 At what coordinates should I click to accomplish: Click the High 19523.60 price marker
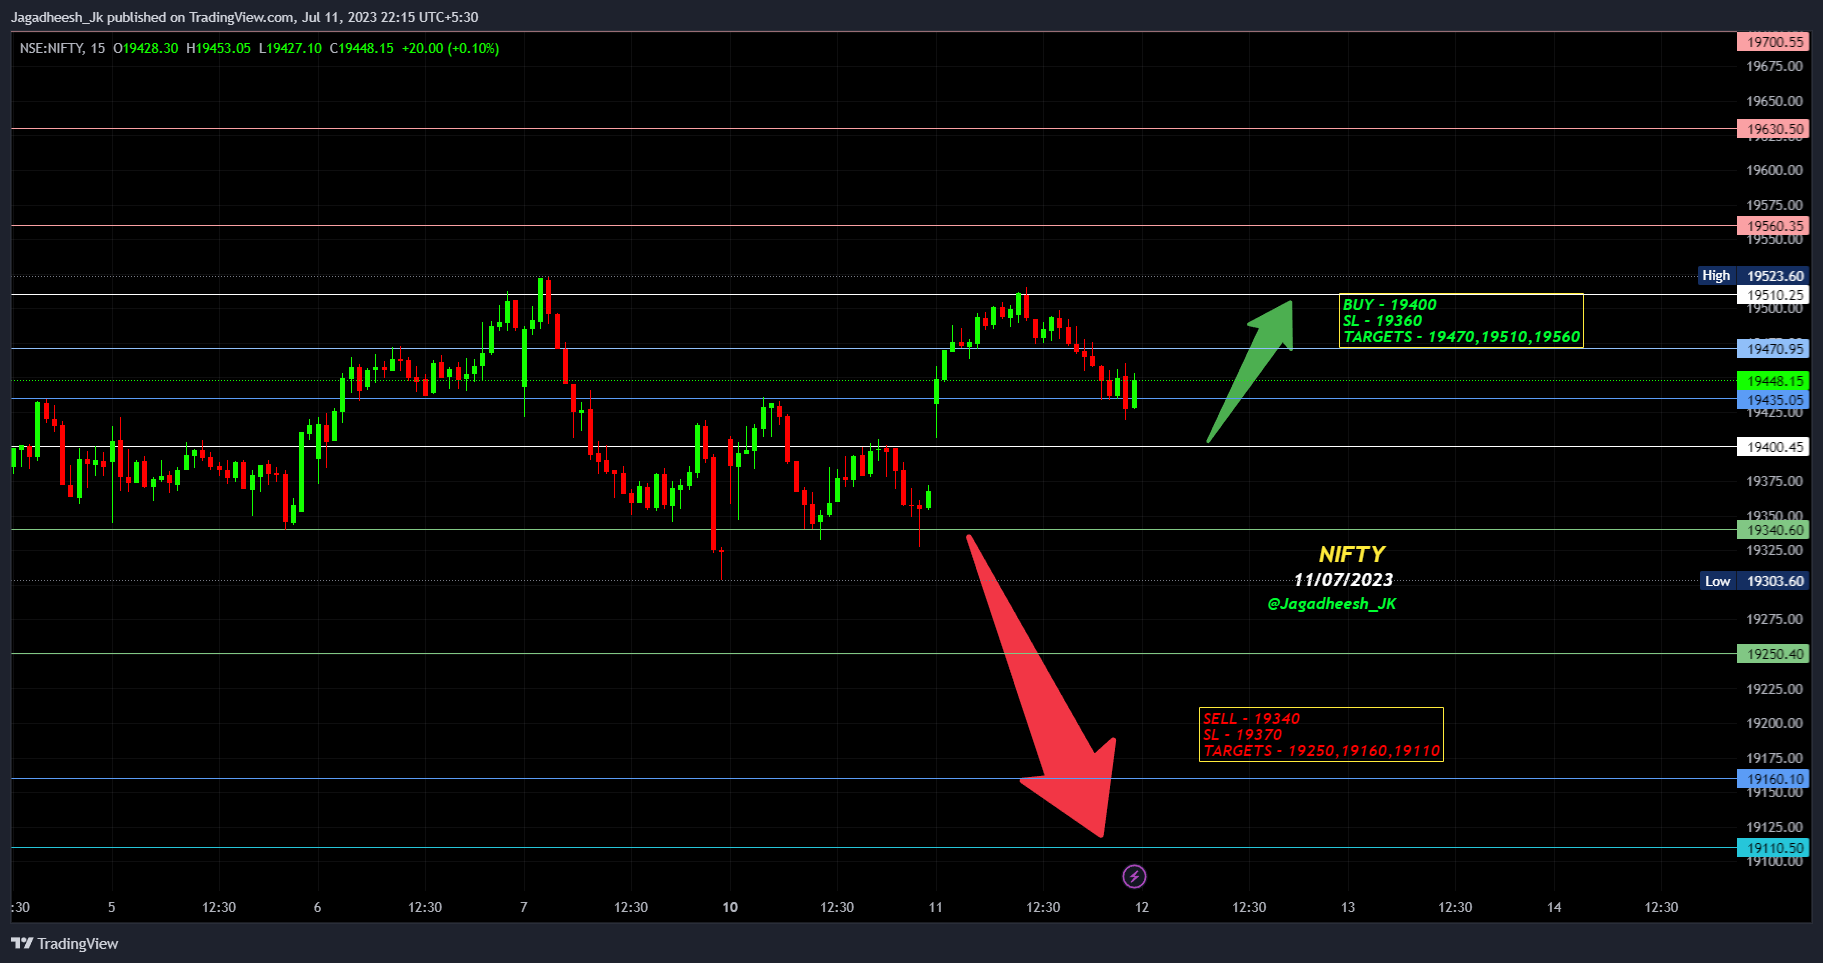pyautogui.click(x=1754, y=276)
